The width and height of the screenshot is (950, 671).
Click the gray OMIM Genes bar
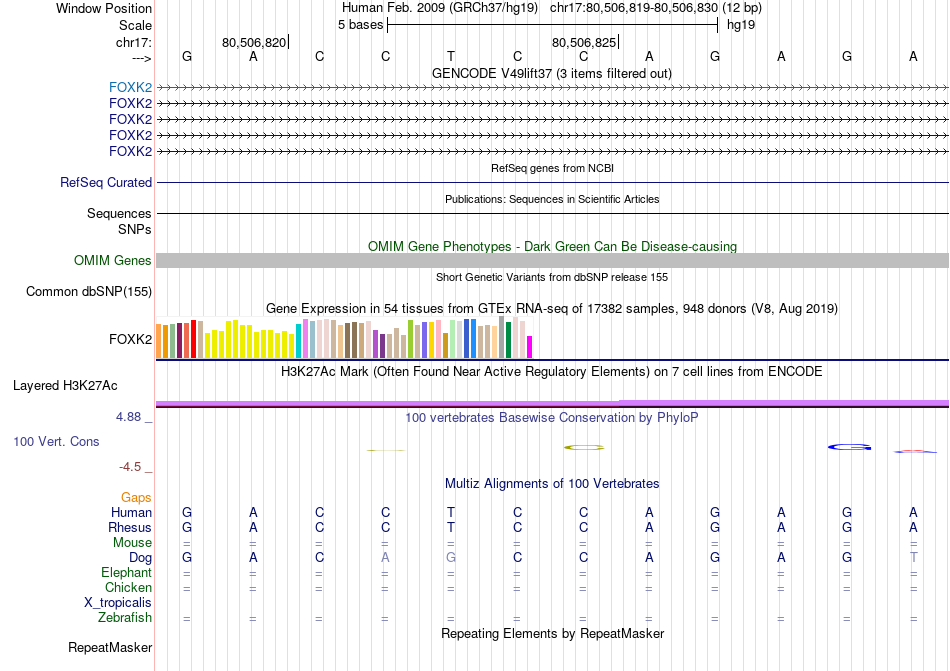pyautogui.click(x=552, y=260)
